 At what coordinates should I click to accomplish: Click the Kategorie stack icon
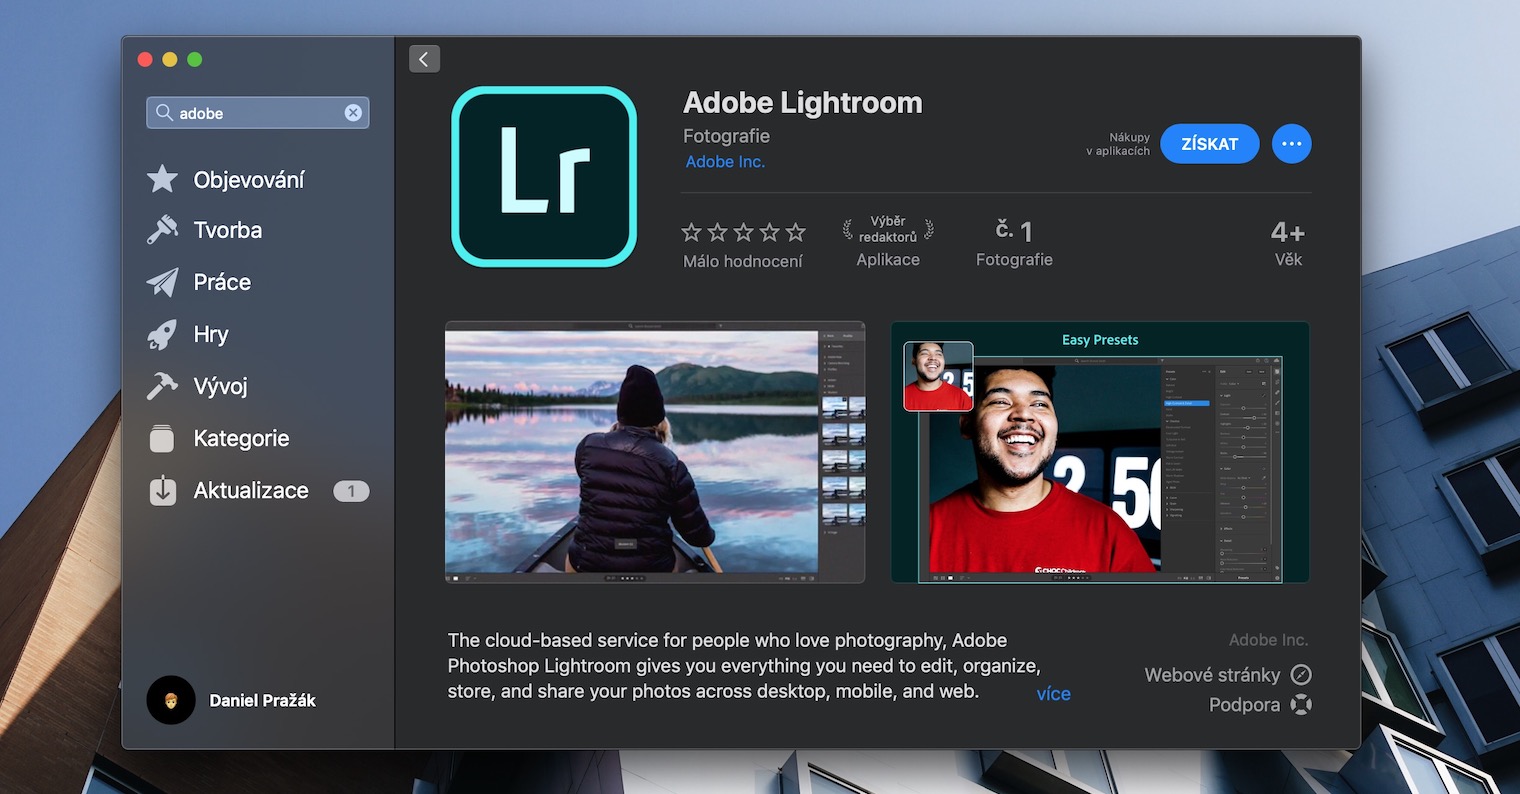pos(162,438)
